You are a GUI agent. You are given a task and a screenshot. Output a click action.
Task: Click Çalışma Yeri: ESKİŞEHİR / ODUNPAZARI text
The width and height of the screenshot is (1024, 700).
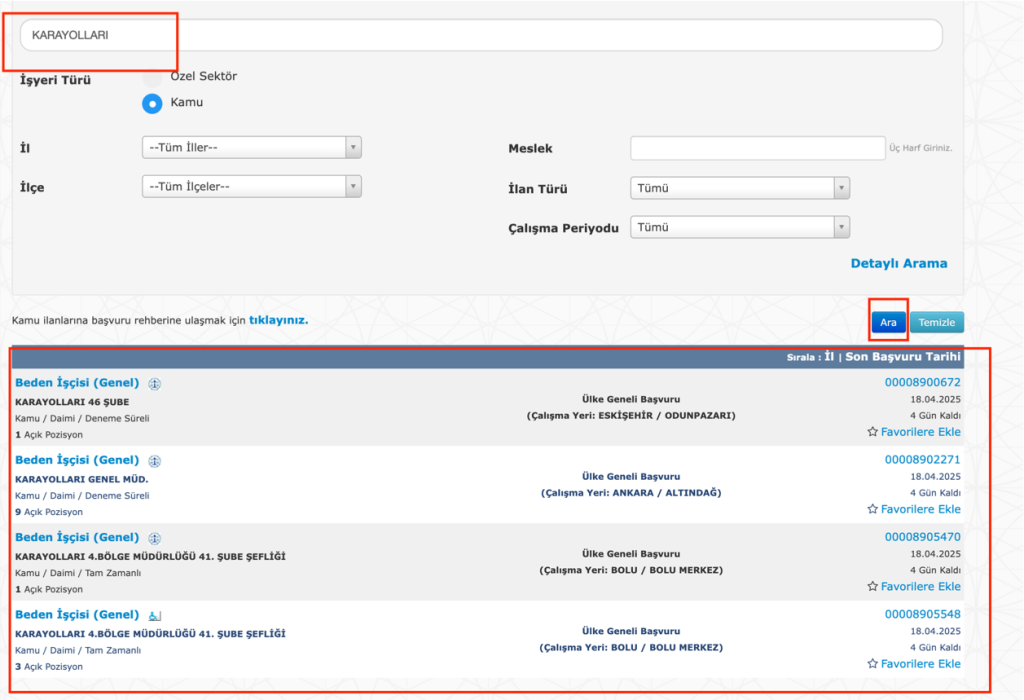click(x=631, y=415)
